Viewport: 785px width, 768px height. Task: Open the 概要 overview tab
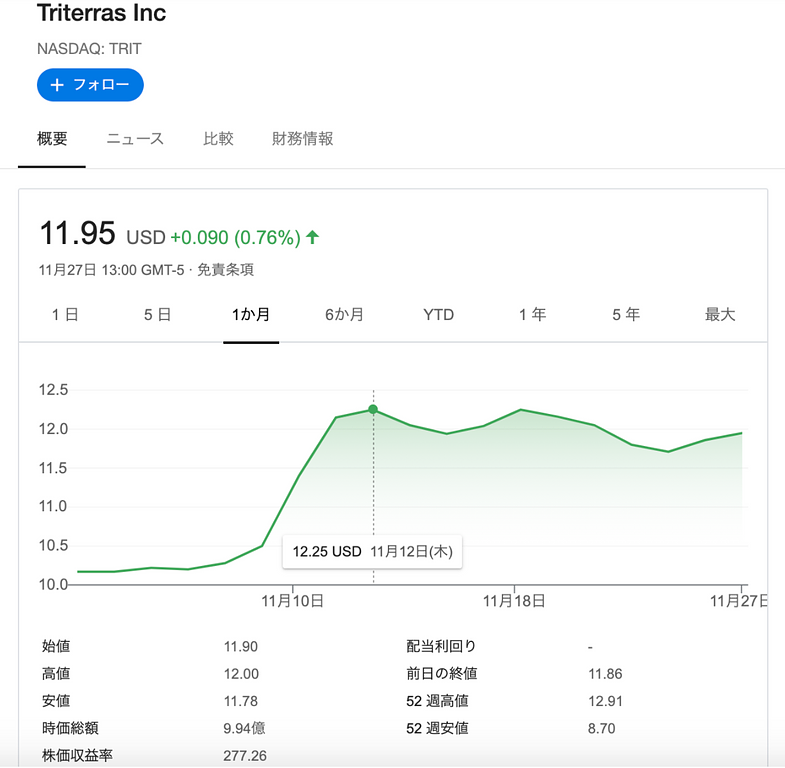pyautogui.click(x=52, y=139)
